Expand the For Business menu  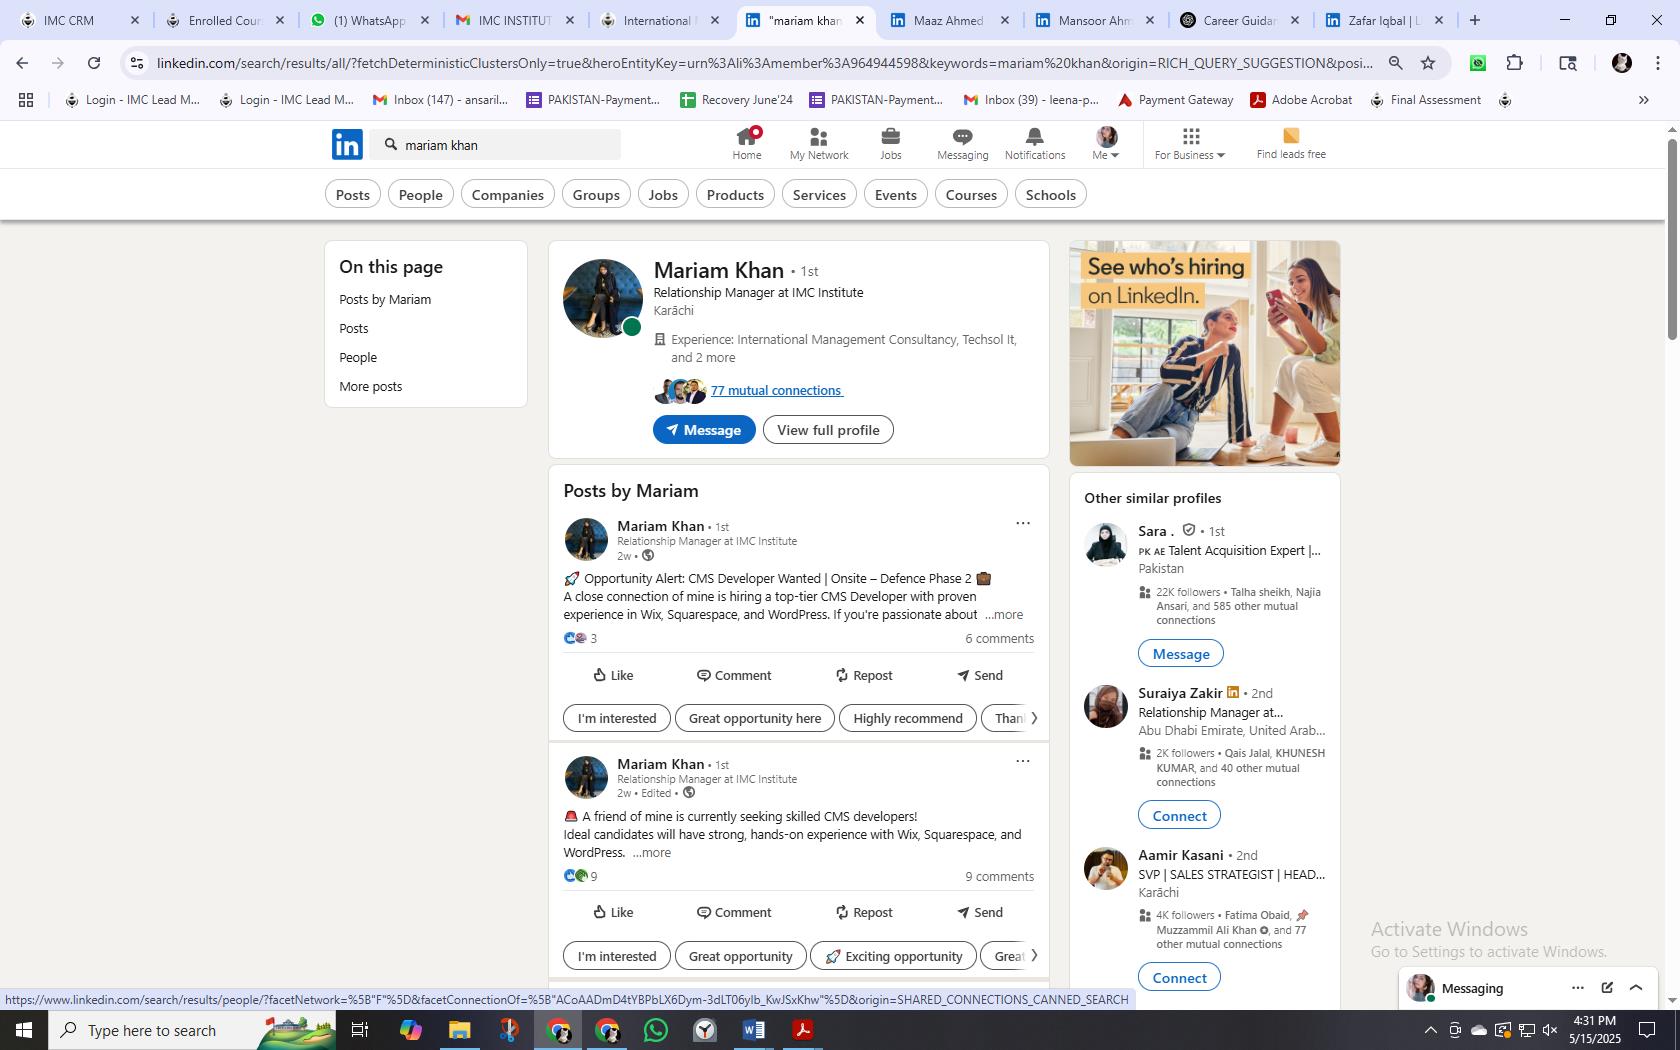coord(1189,143)
